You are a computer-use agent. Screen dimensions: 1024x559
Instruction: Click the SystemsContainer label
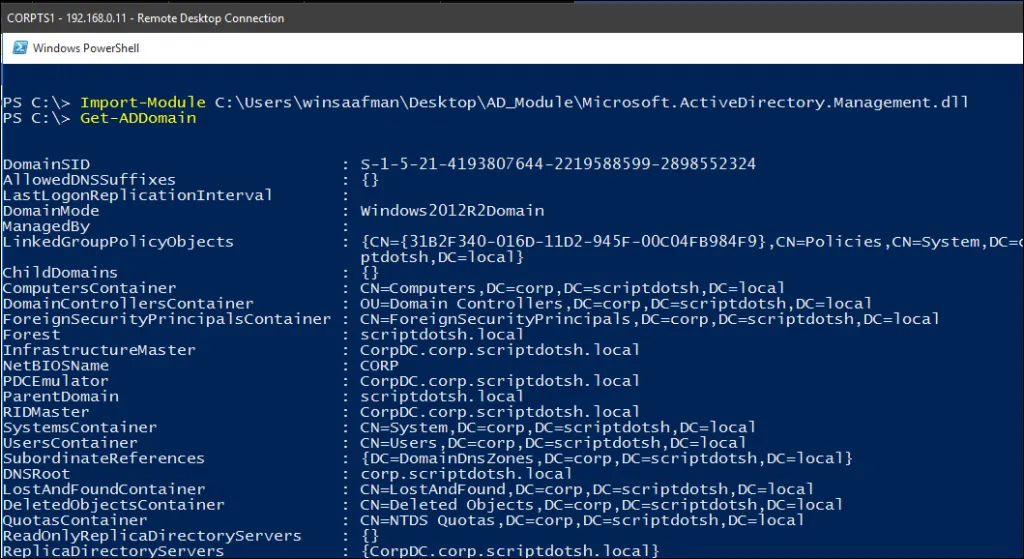[80, 428]
